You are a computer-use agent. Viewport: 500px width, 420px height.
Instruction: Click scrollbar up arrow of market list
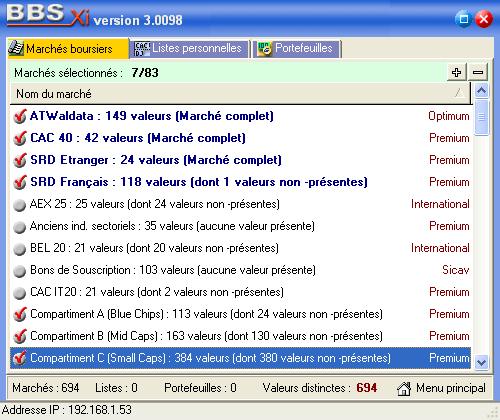pos(482,91)
